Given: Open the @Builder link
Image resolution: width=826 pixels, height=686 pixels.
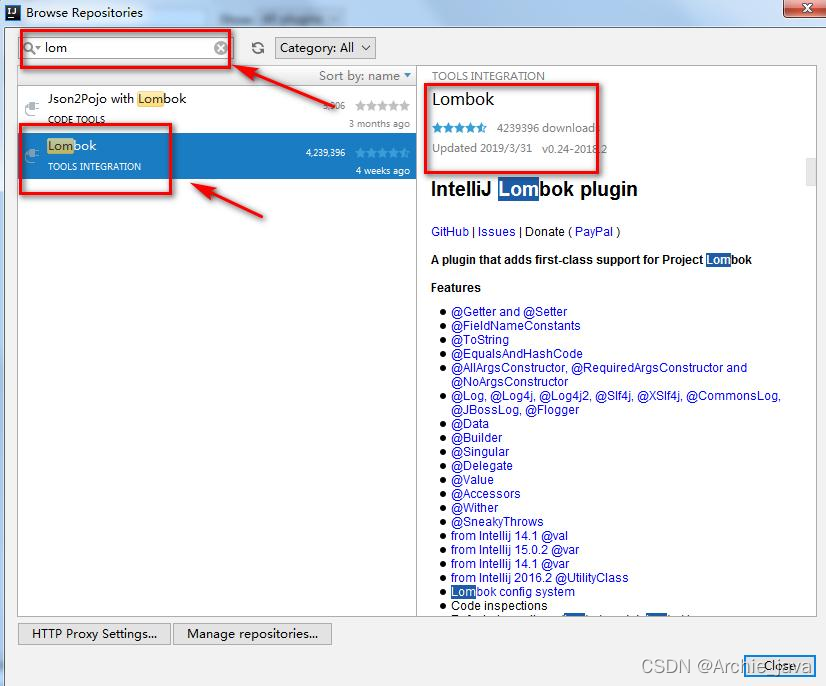Looking at the screenshot, I should coord(477,438).
